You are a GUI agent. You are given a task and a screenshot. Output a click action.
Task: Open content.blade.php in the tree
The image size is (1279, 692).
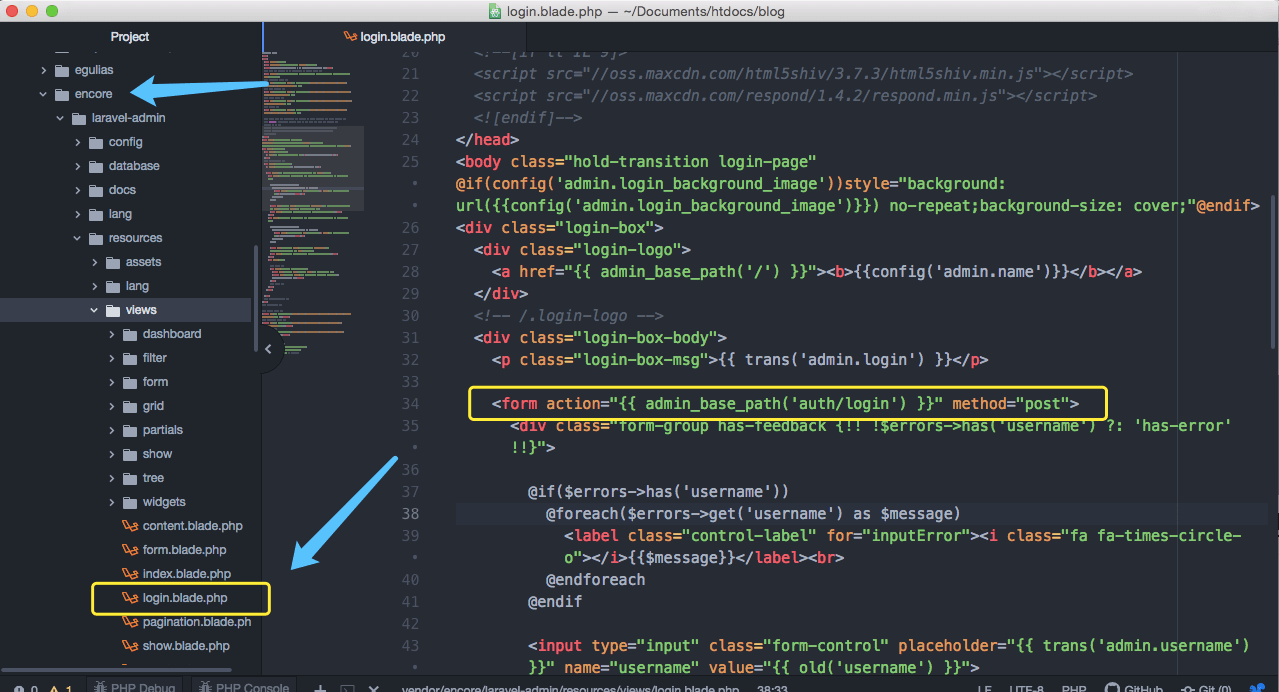192,526
